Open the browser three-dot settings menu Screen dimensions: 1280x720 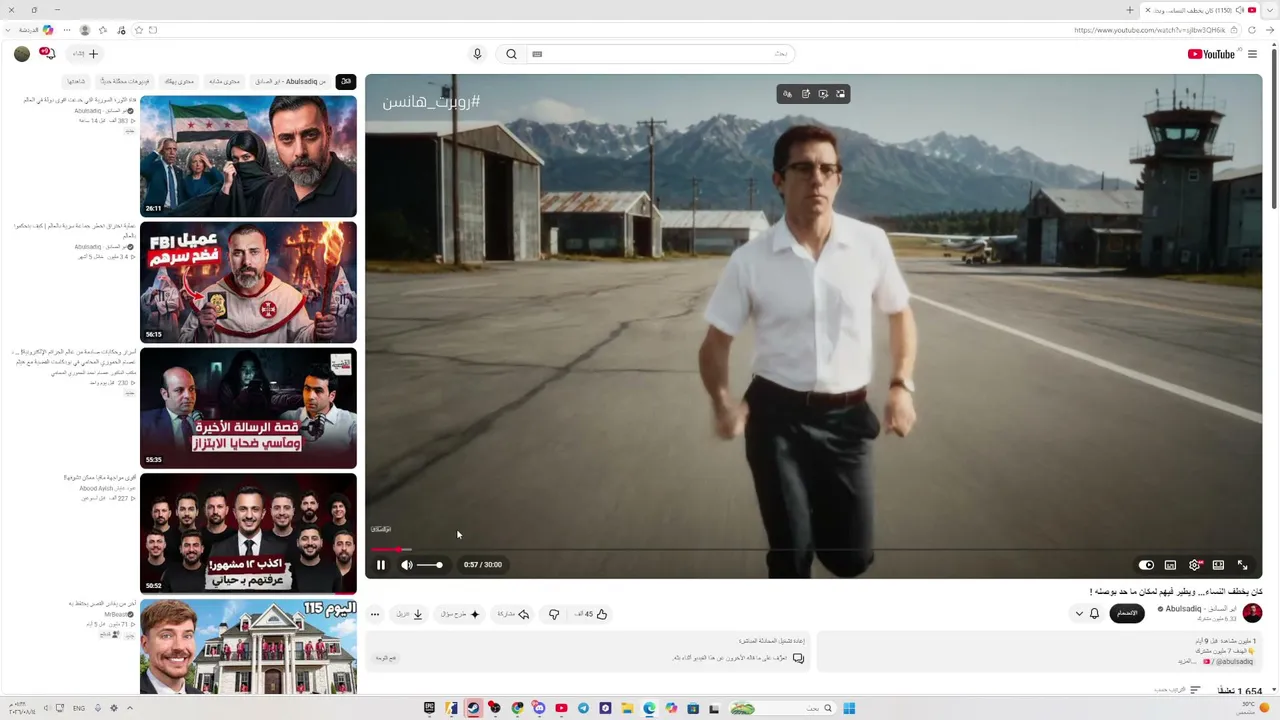(x=67, y=30)
